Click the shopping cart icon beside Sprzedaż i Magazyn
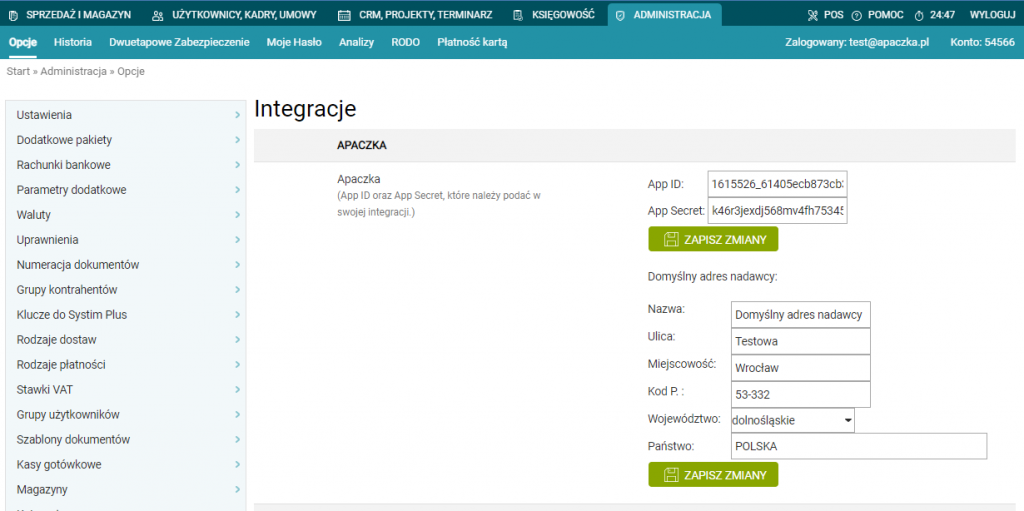 point(15,15)
